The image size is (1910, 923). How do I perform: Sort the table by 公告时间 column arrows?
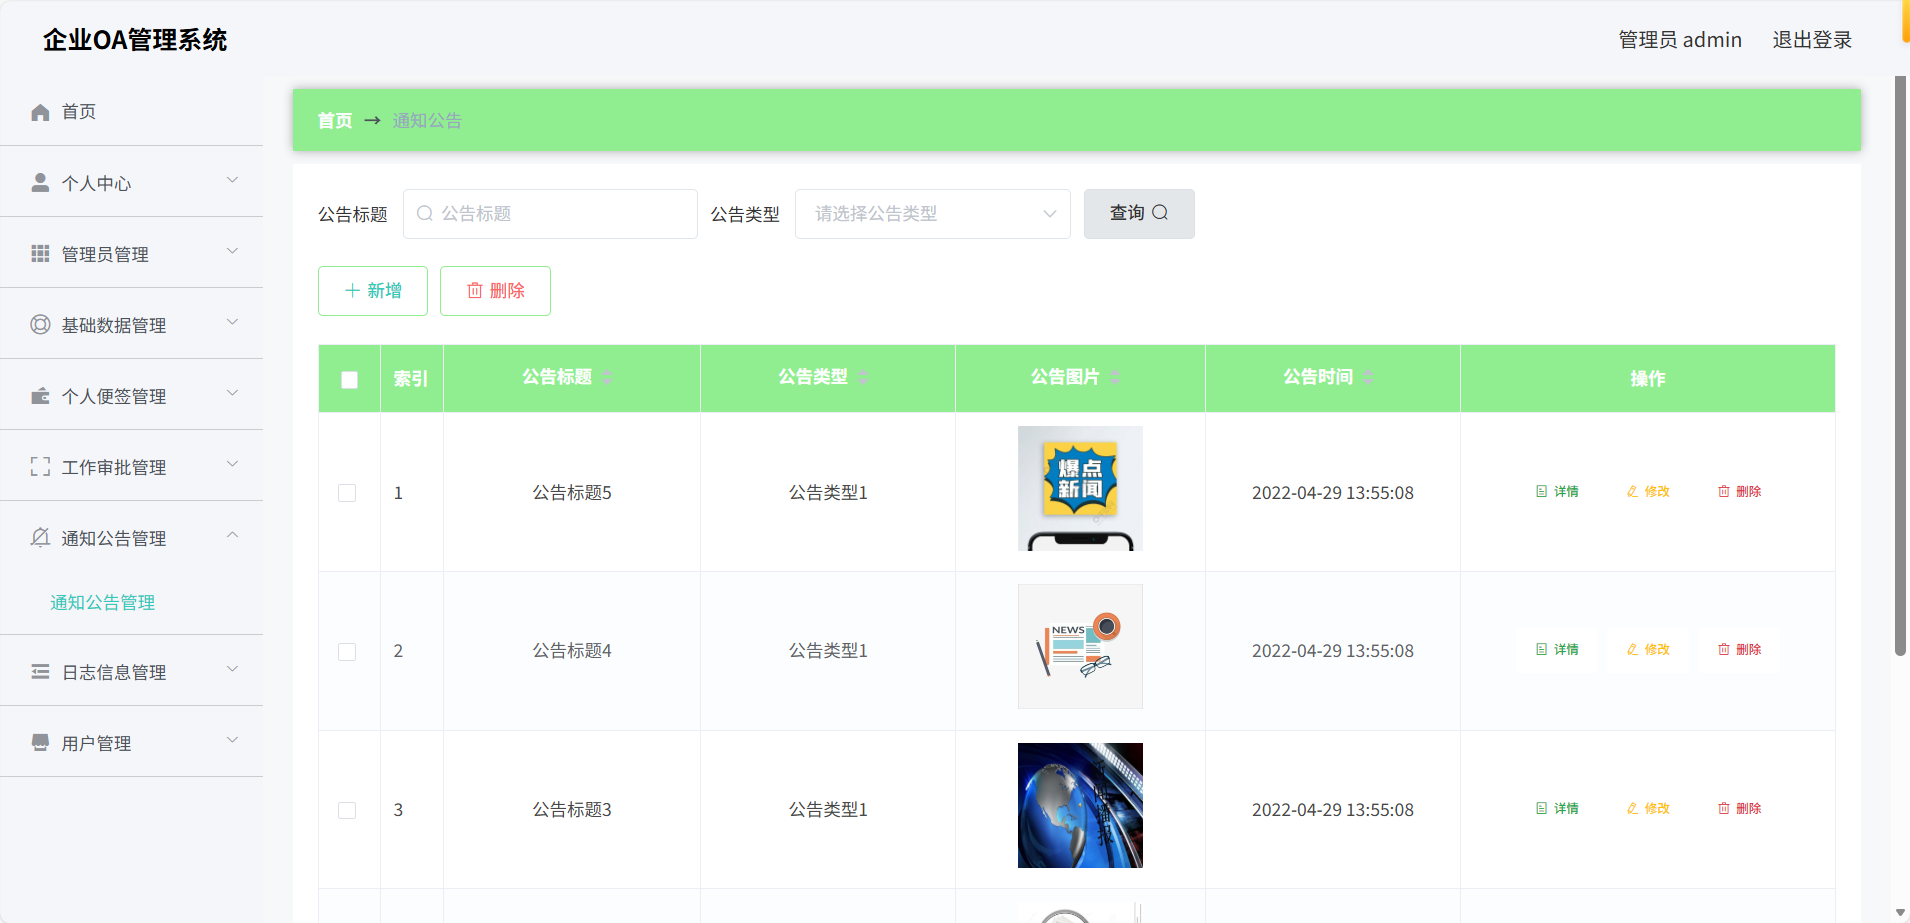[x=1368, y=377]
